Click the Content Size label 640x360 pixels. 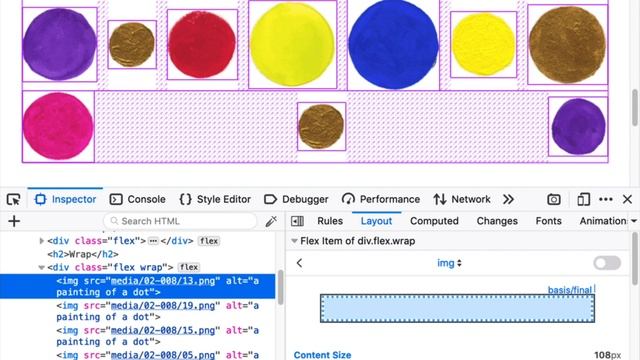[322, 355]
